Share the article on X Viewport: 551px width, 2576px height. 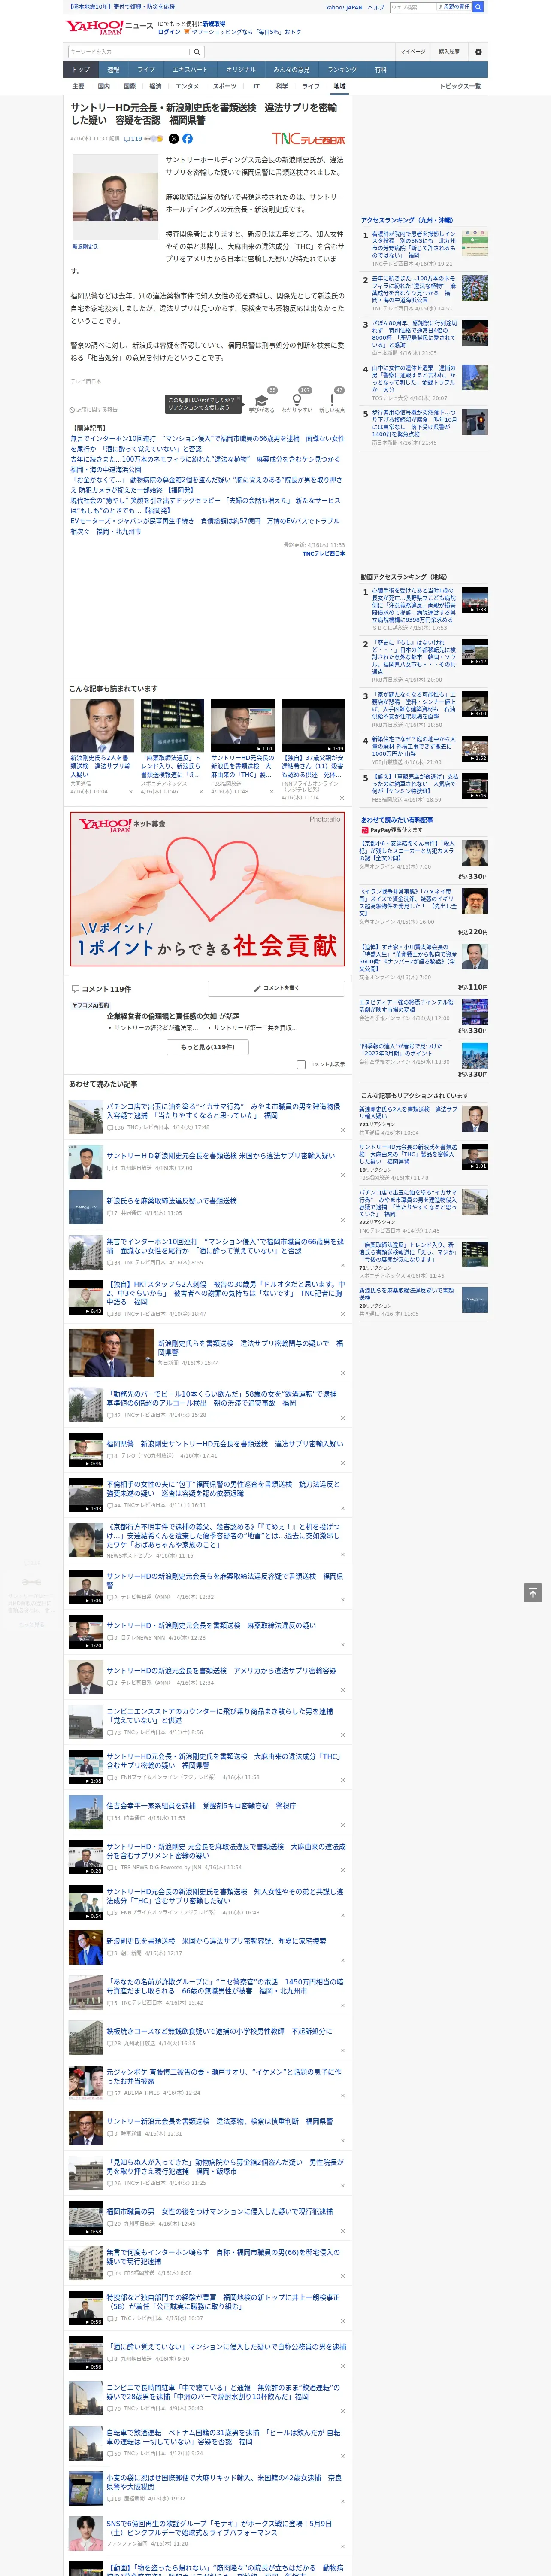[x=174, y=139]
